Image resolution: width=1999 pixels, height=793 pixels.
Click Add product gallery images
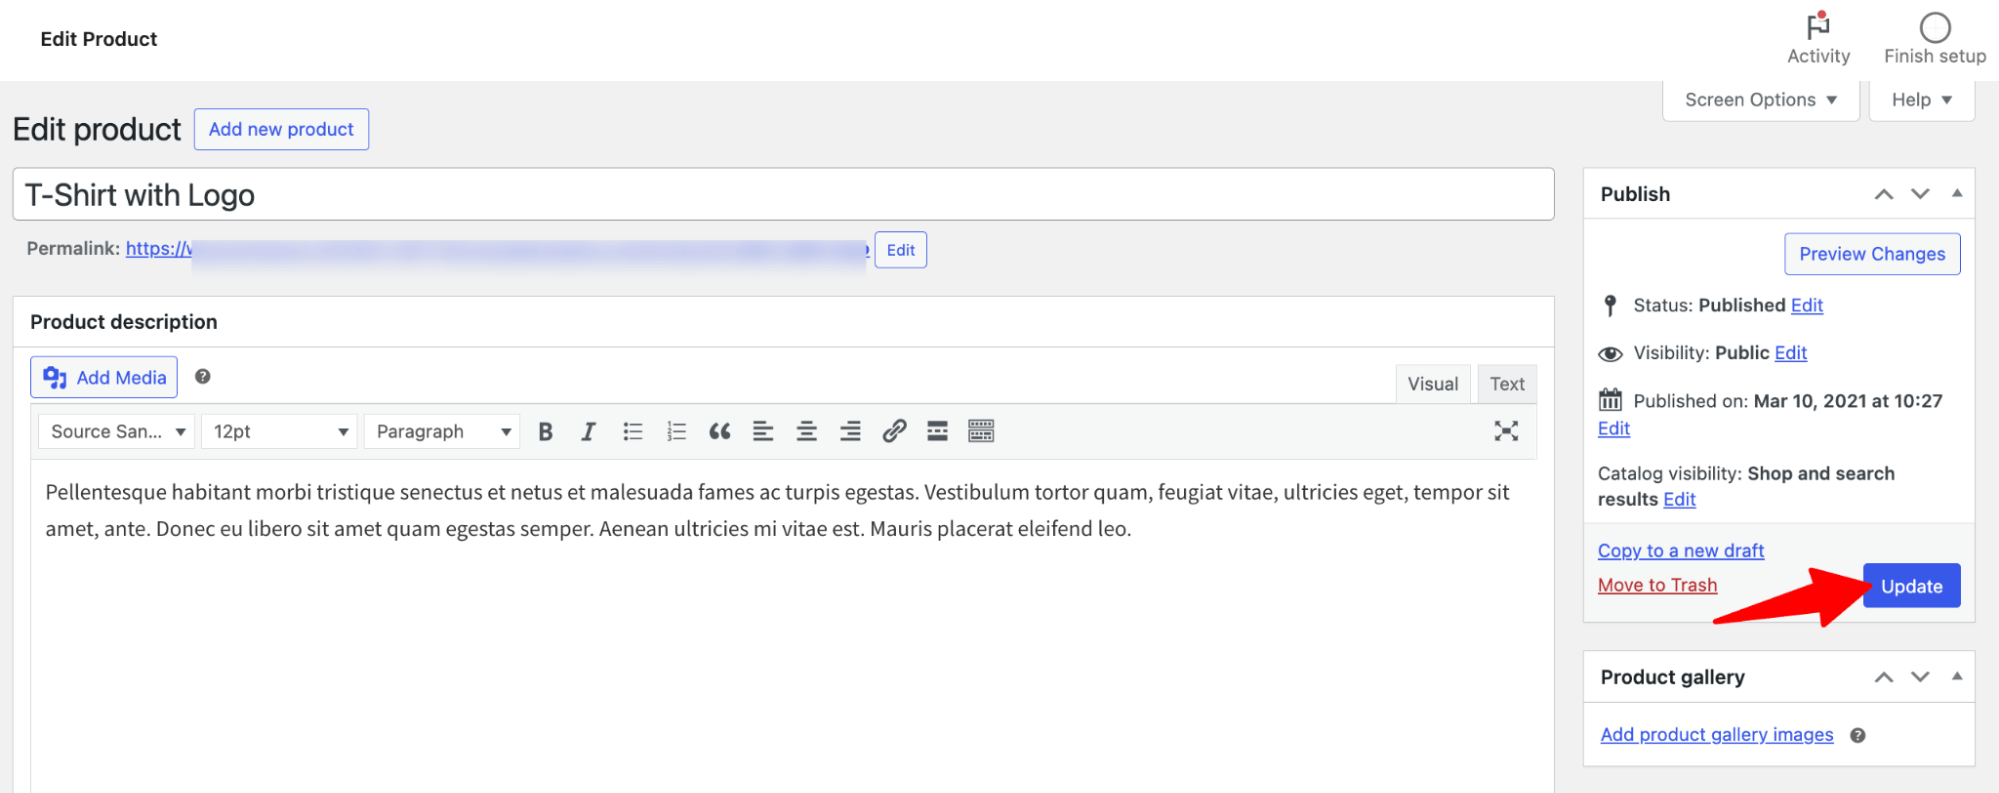click(1717, 735)
